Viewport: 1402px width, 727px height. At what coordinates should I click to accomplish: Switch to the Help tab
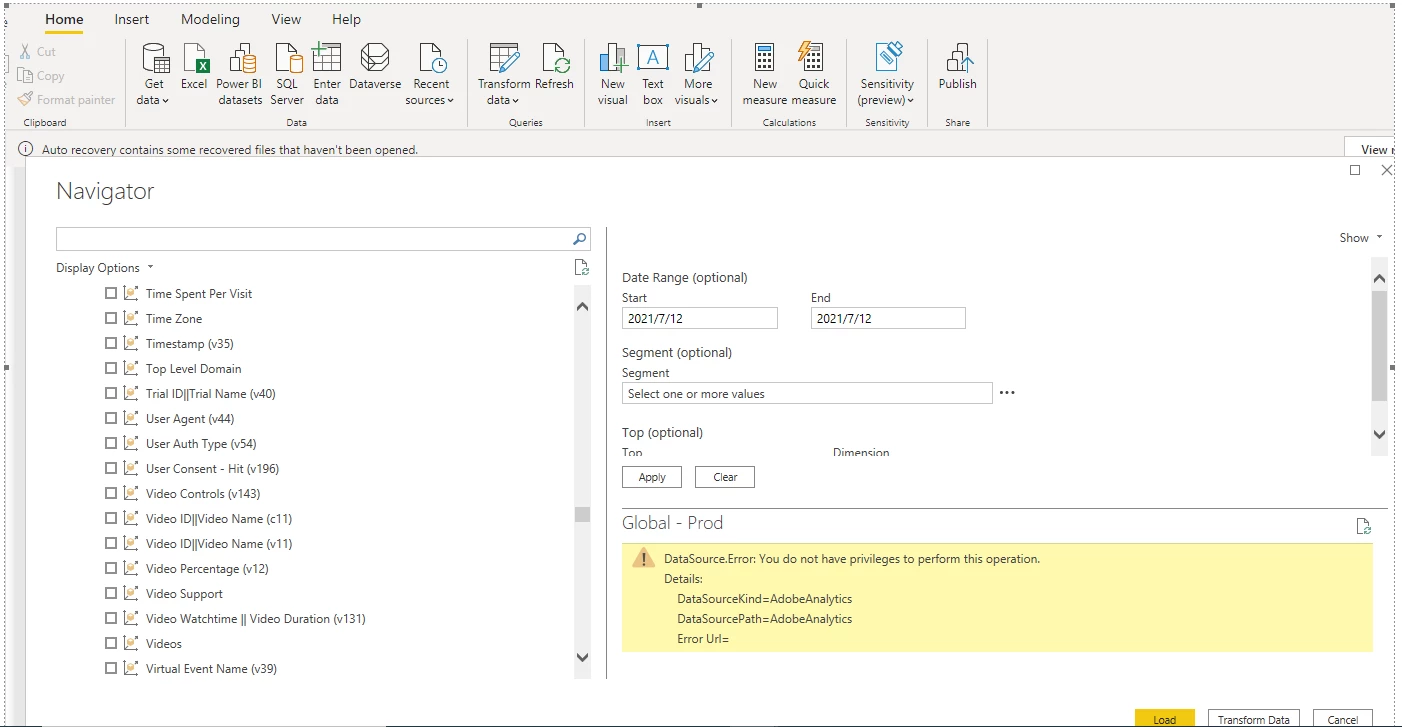click(x=346, y=19)
